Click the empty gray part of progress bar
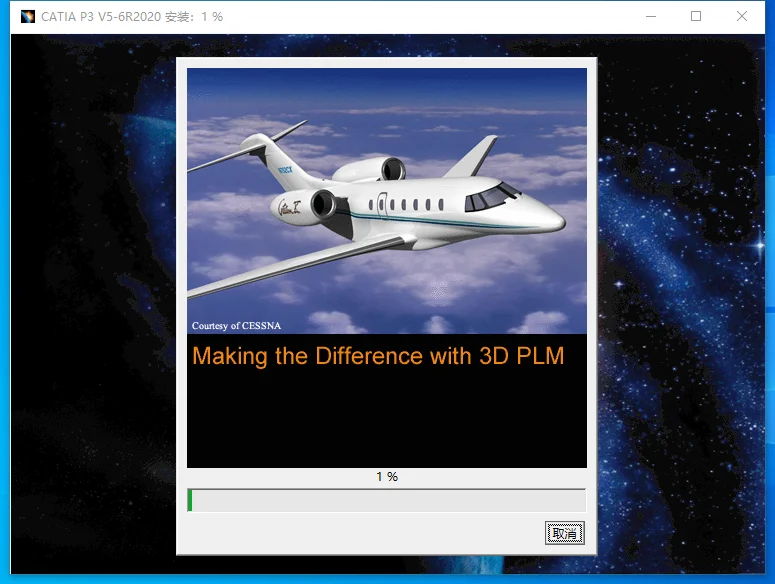Viewport: 775px width, 584px height. point(389,500)
